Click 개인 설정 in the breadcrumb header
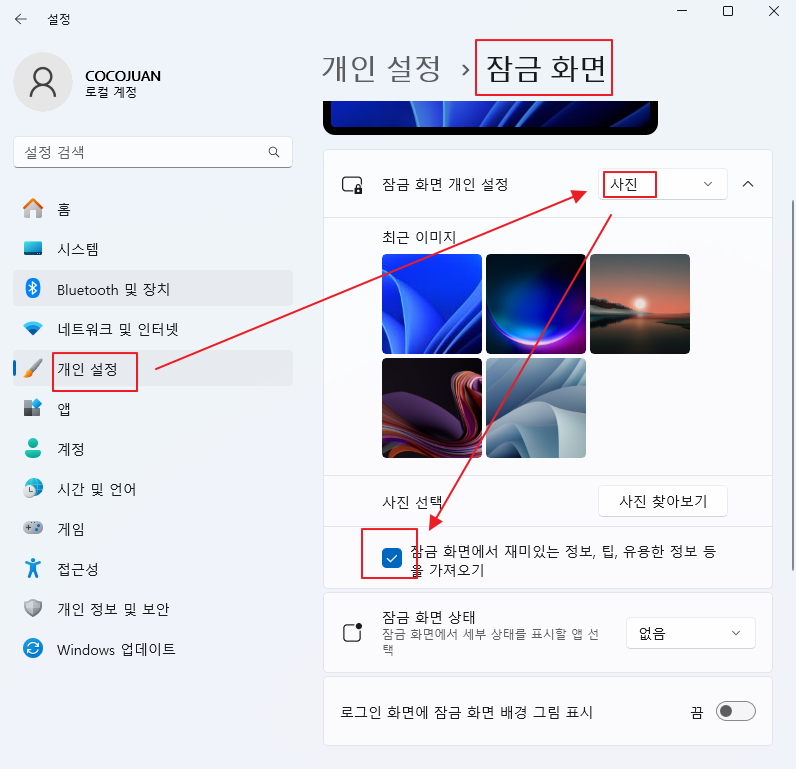This screenshot has height=769, width=796. point(381,69)
